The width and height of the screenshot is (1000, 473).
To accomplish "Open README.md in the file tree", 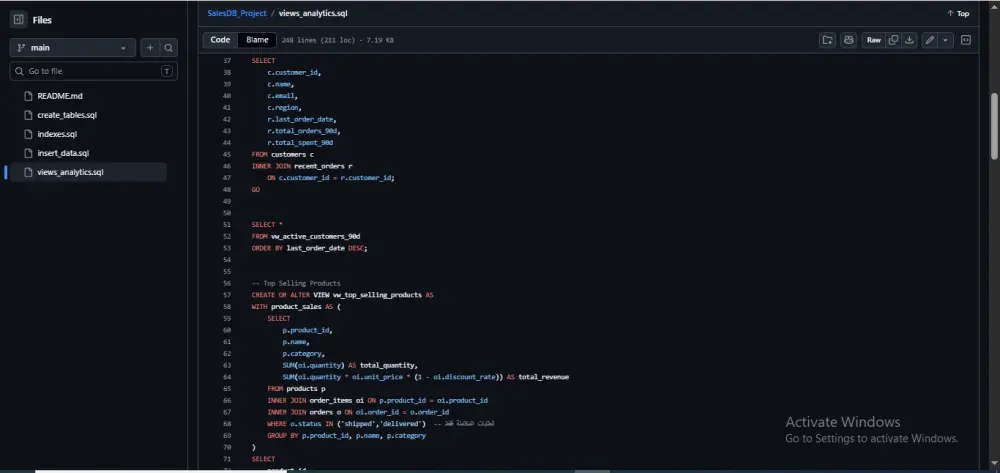I will click(x=60, y=96).
